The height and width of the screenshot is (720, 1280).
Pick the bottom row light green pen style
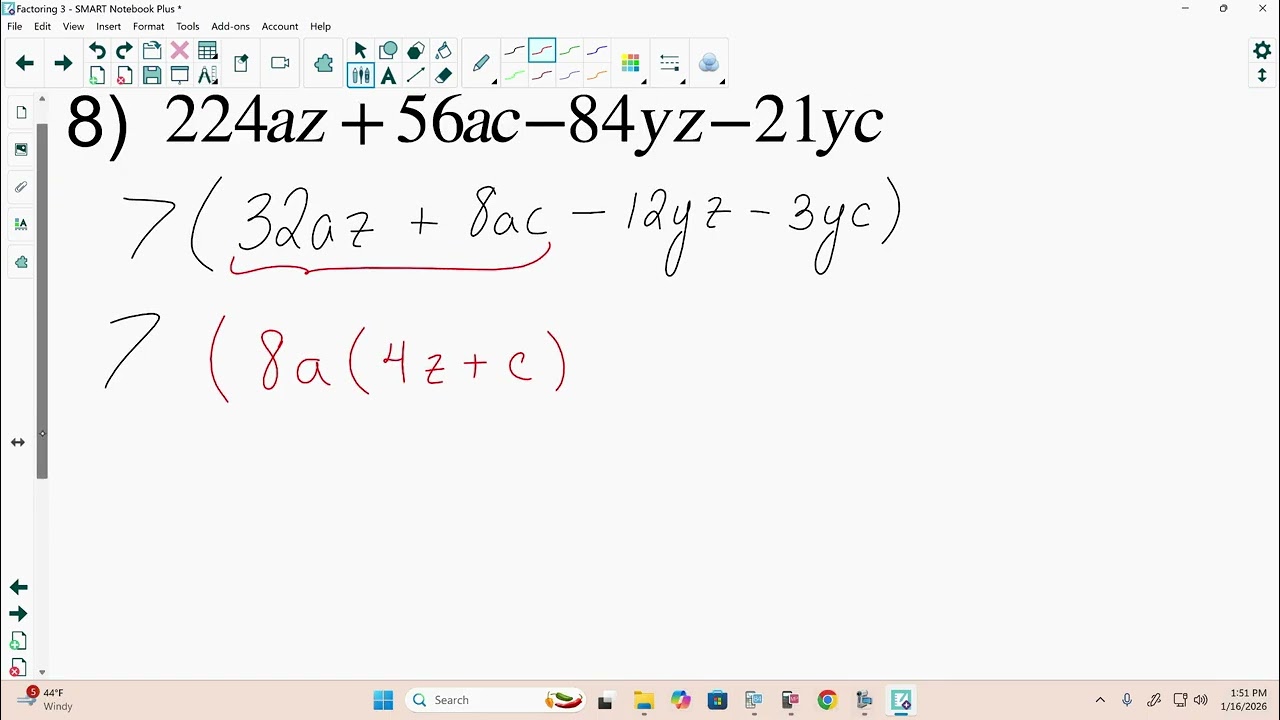coord(514,75)
